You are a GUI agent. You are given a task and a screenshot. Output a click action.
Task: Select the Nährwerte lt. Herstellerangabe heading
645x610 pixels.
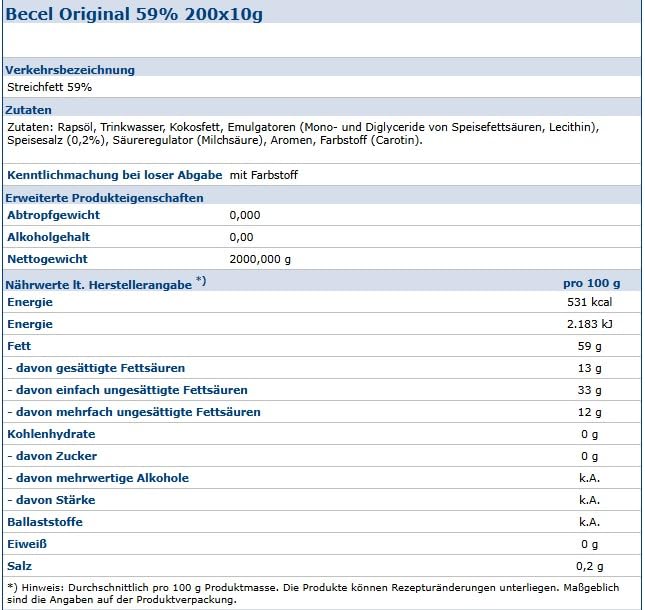[98, 285]
